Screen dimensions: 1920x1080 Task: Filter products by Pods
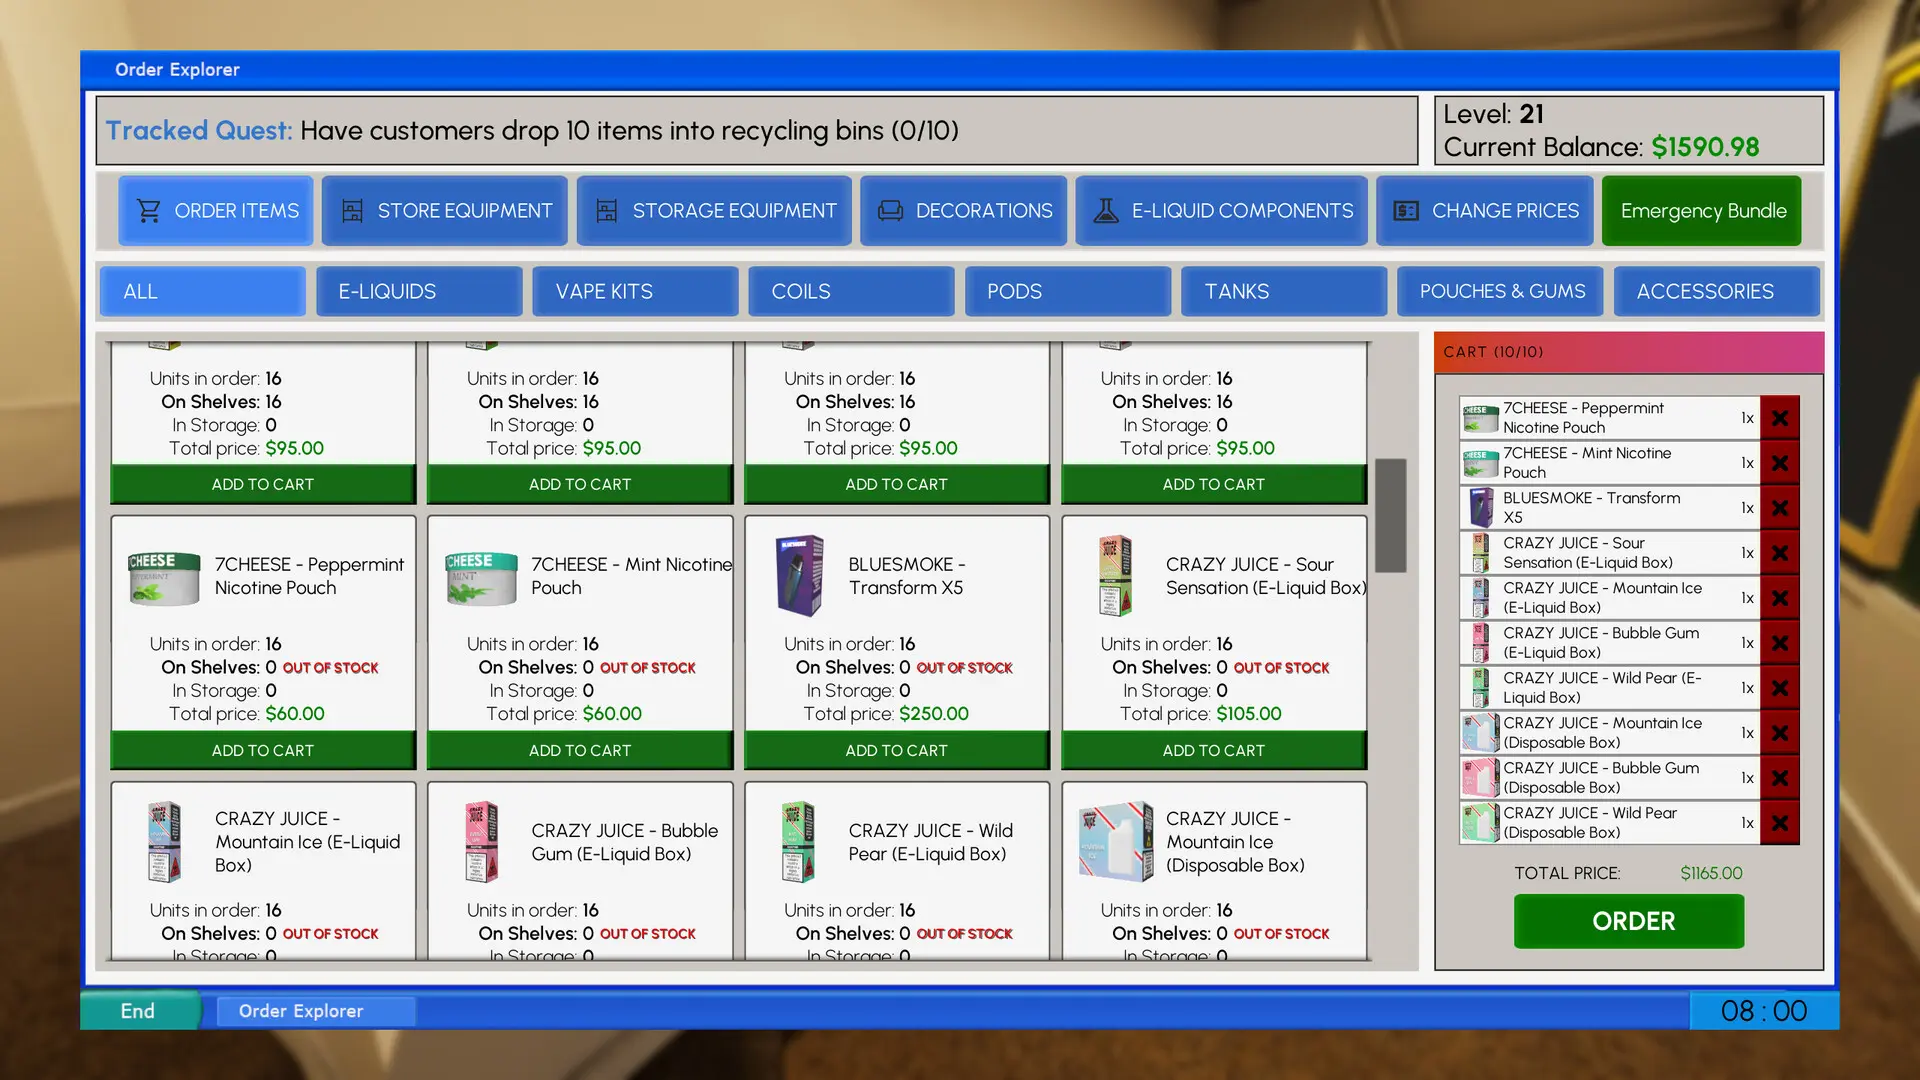point(1068,291)
